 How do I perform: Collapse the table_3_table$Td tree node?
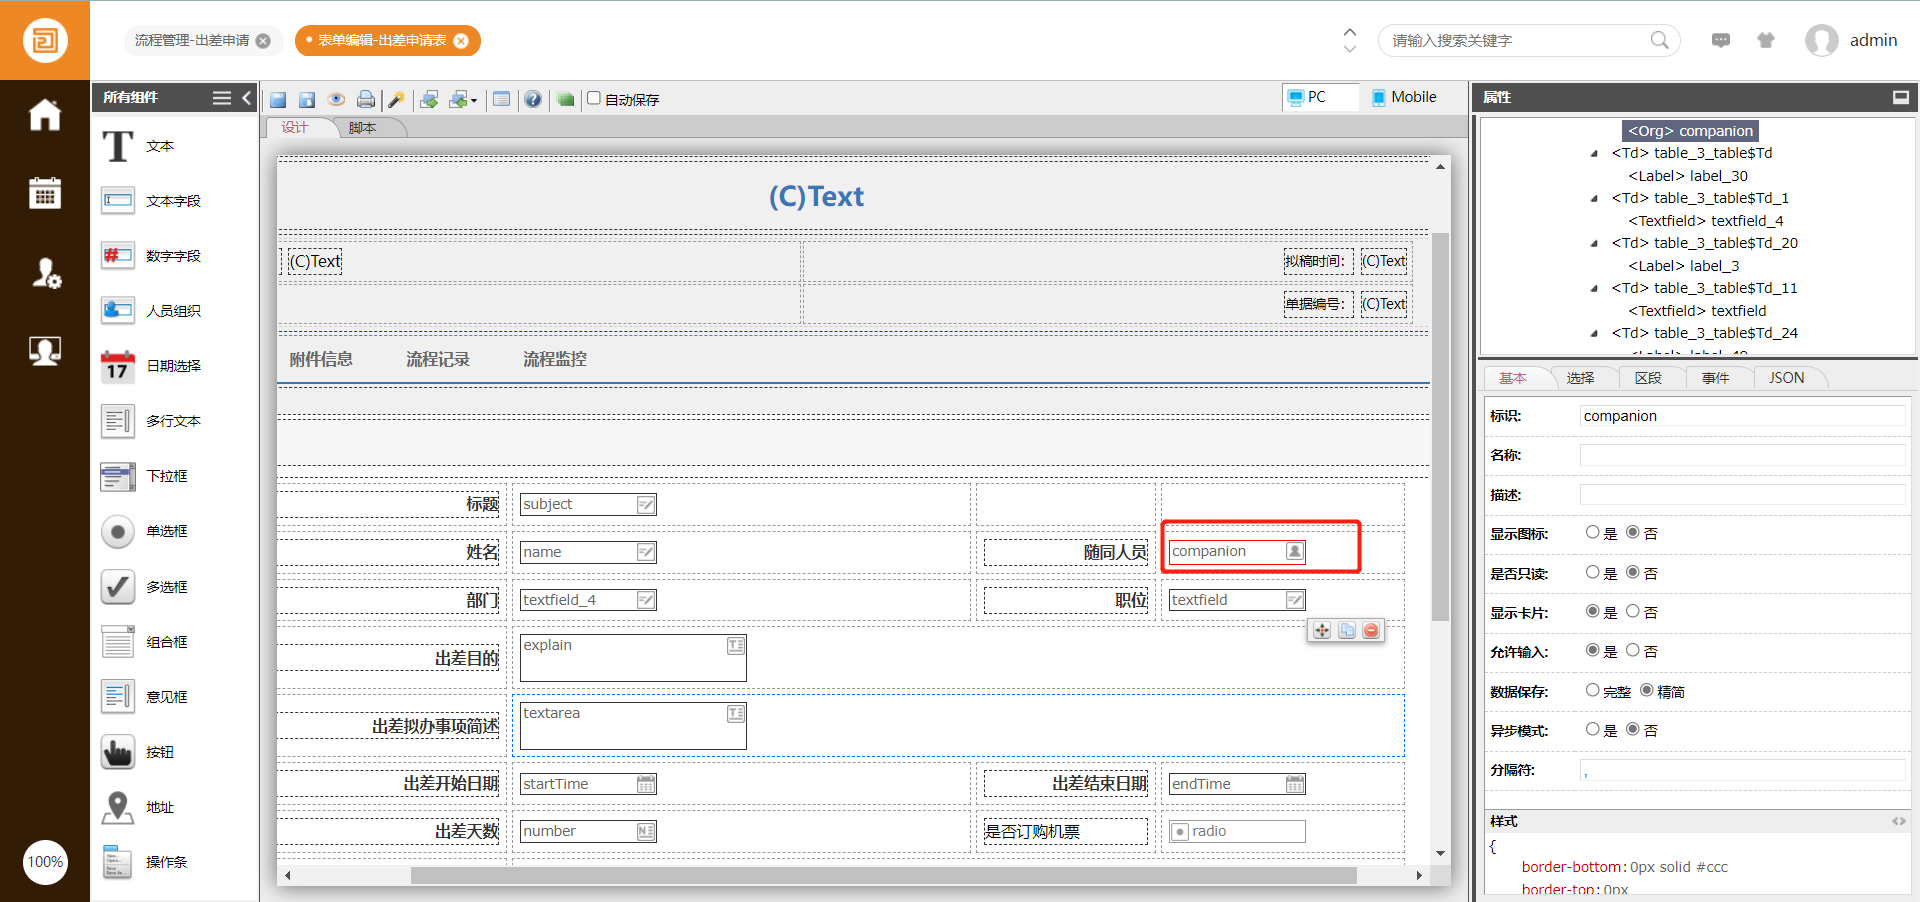pyautogui.click(x=1594, y=154)
